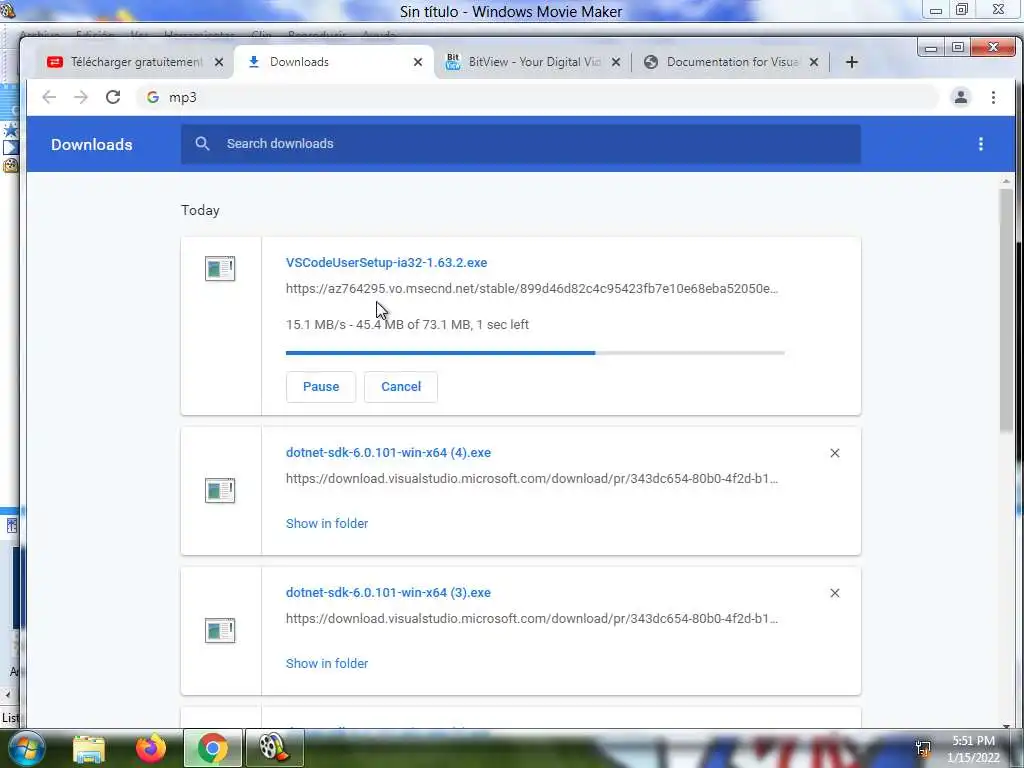Cancel the VSCodeUserSetup download
The image size is (1024, 768).
click(401, 387)
